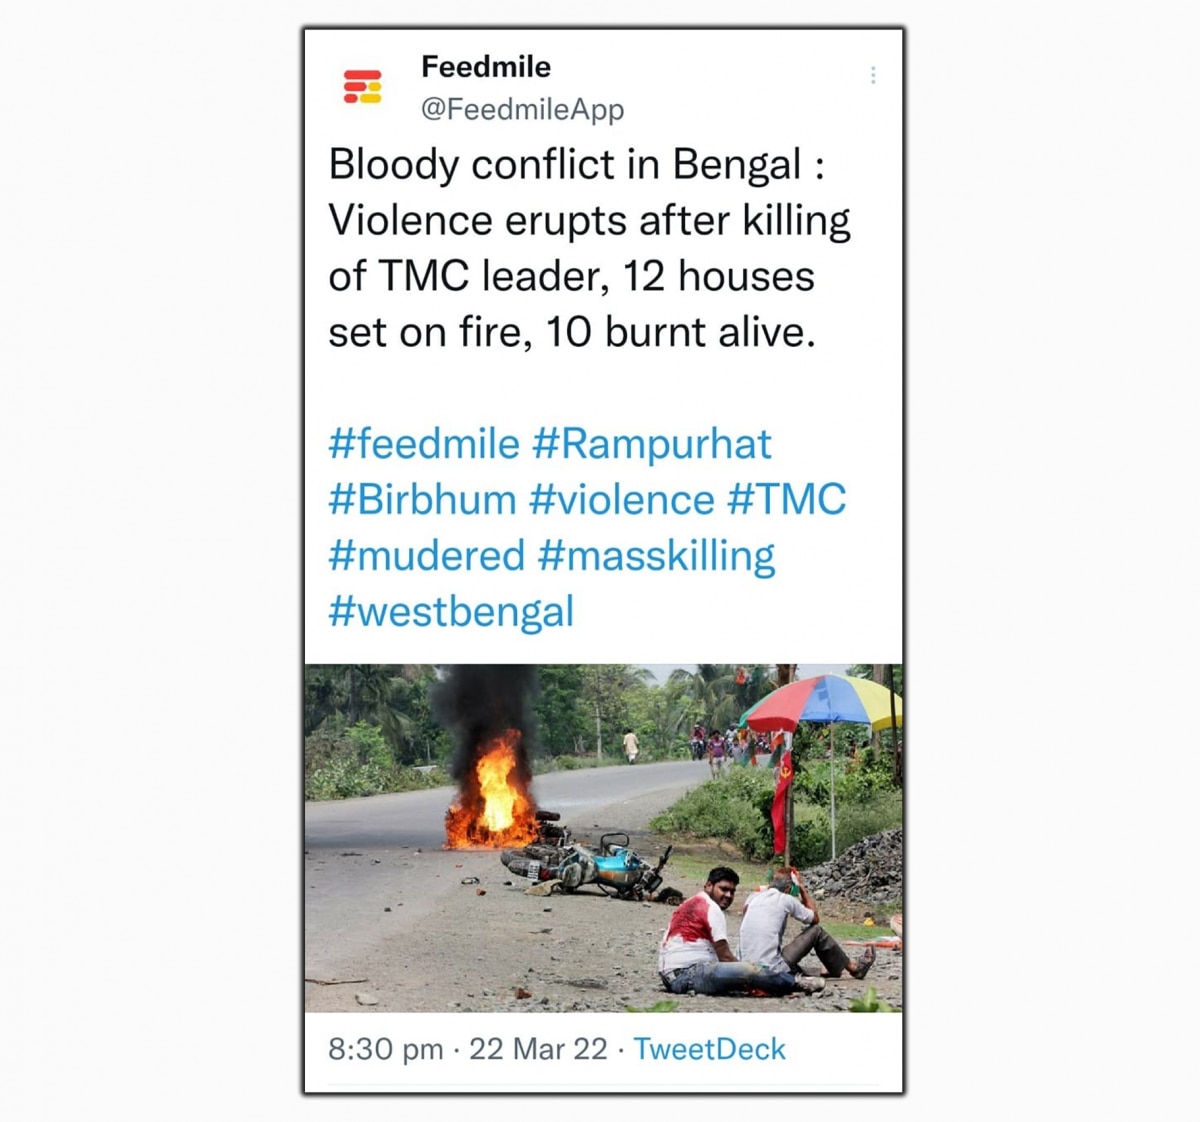This screenshot has height=1122, width=1200.
Task: Click the #westbengal hashtag
Action: 451,612
